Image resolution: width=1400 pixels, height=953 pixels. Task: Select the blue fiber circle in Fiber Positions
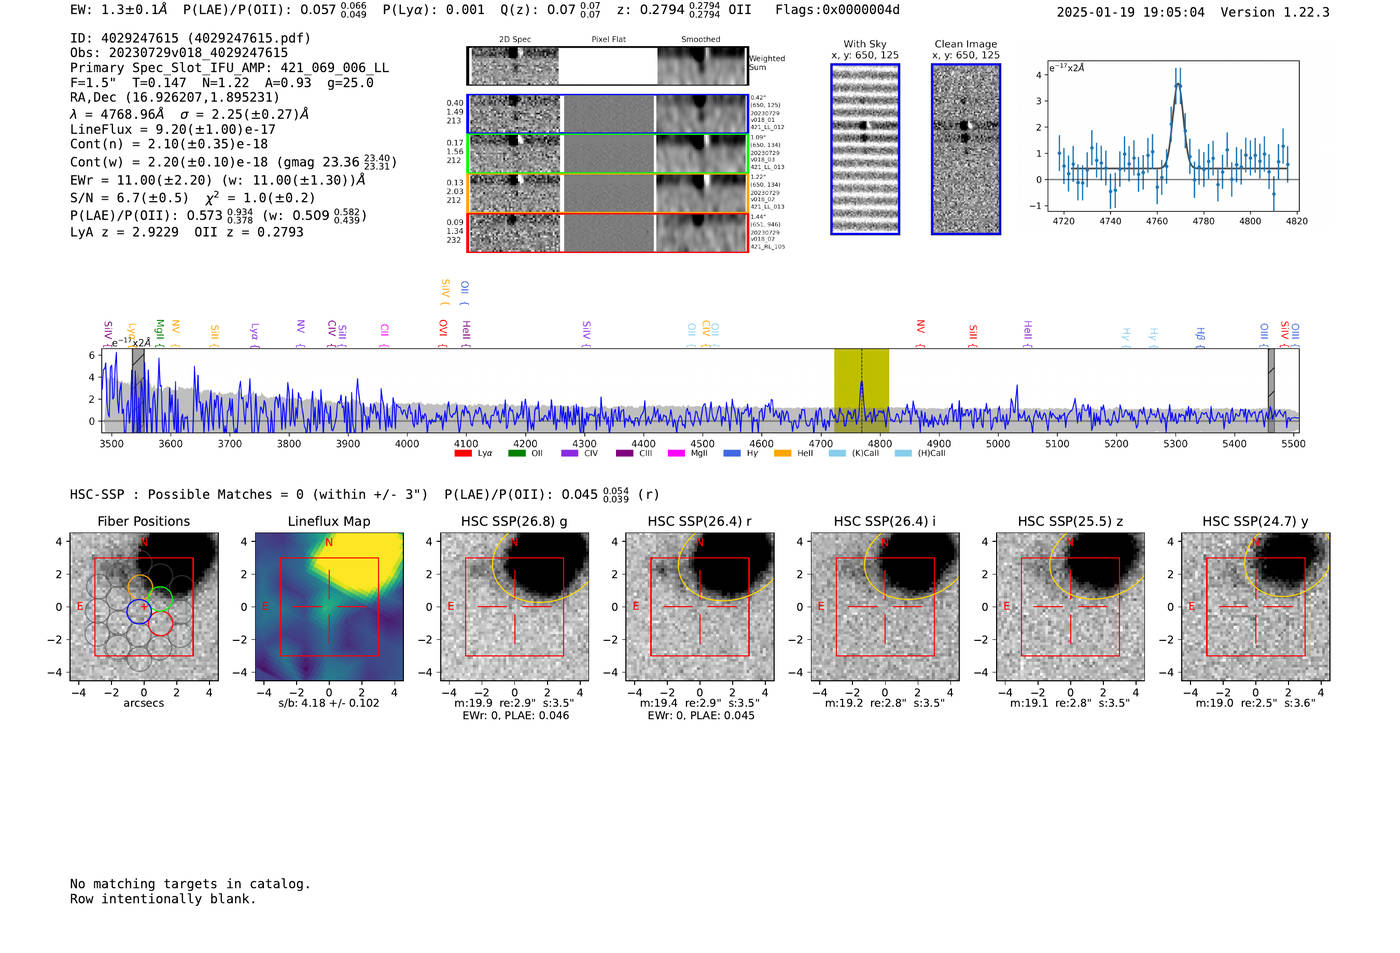pos(139,612)
